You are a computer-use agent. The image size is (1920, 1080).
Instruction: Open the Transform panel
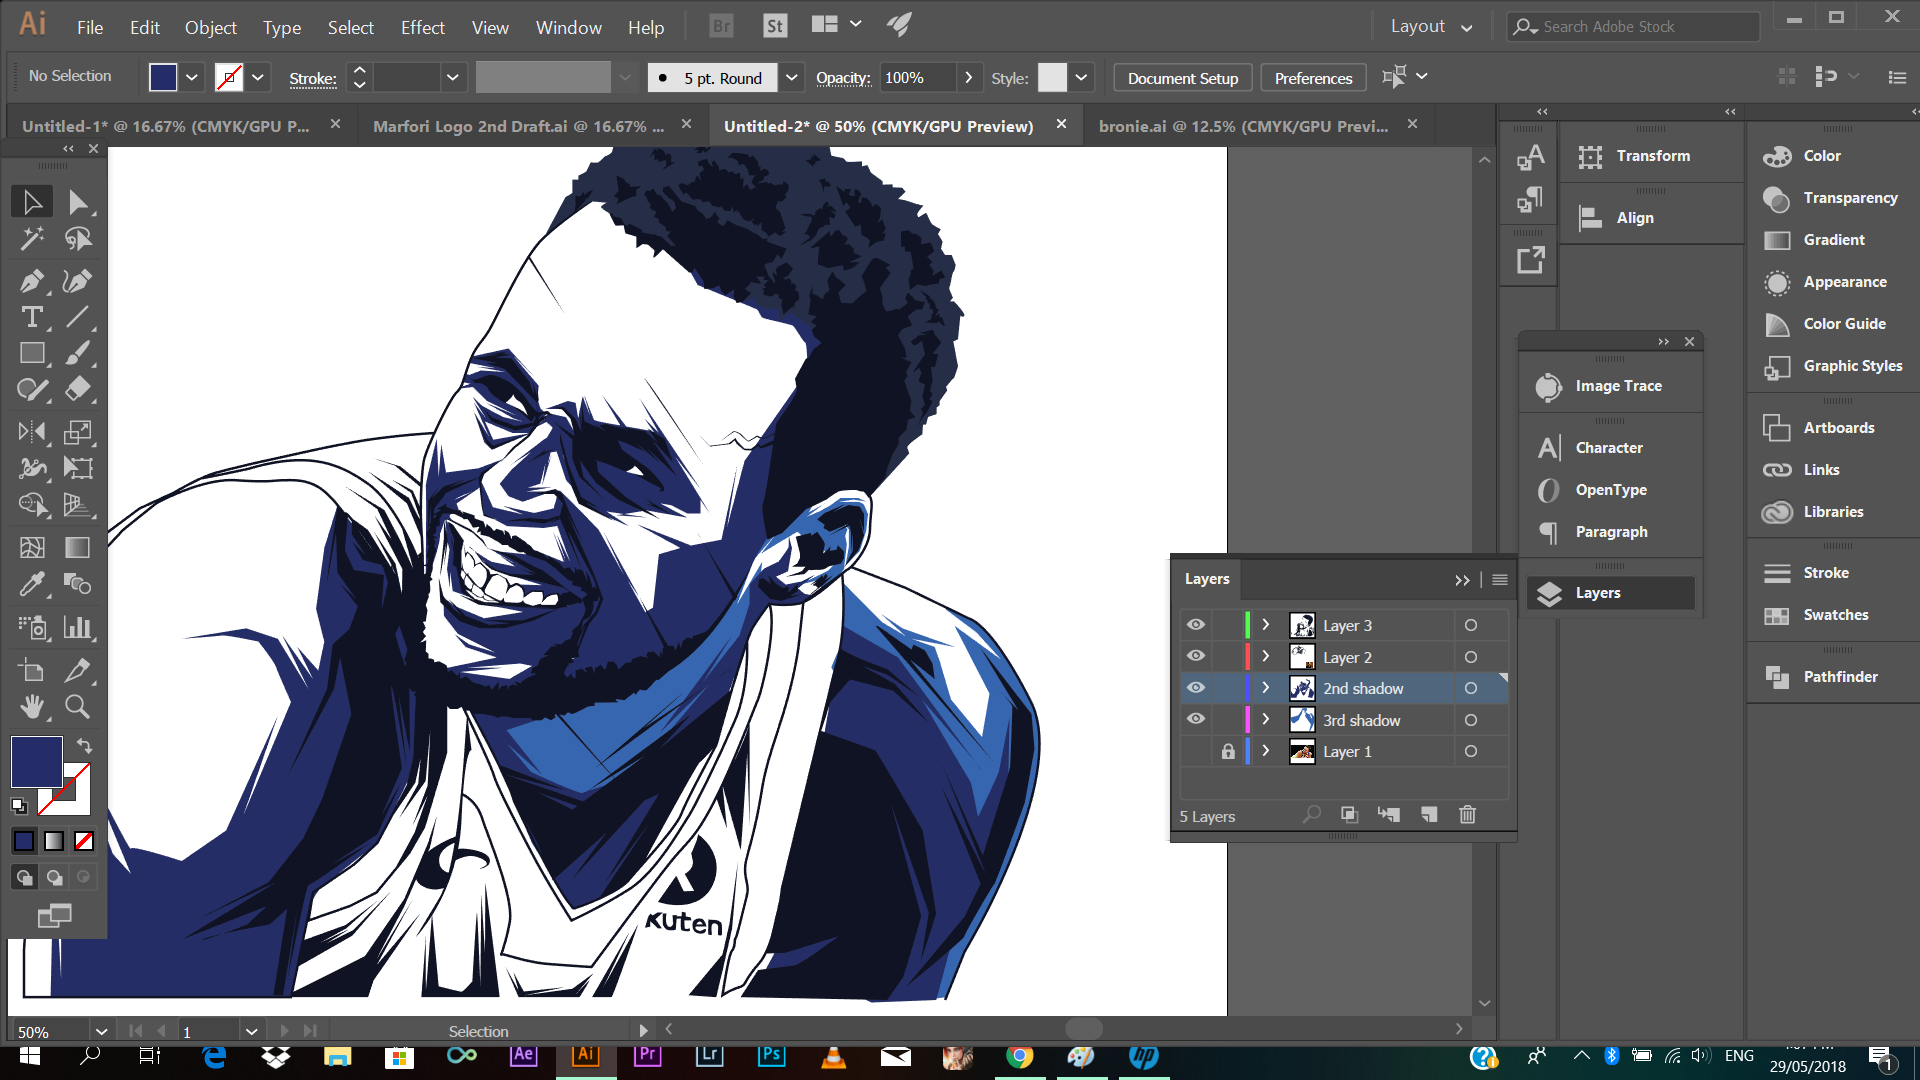coord(1654,156)
